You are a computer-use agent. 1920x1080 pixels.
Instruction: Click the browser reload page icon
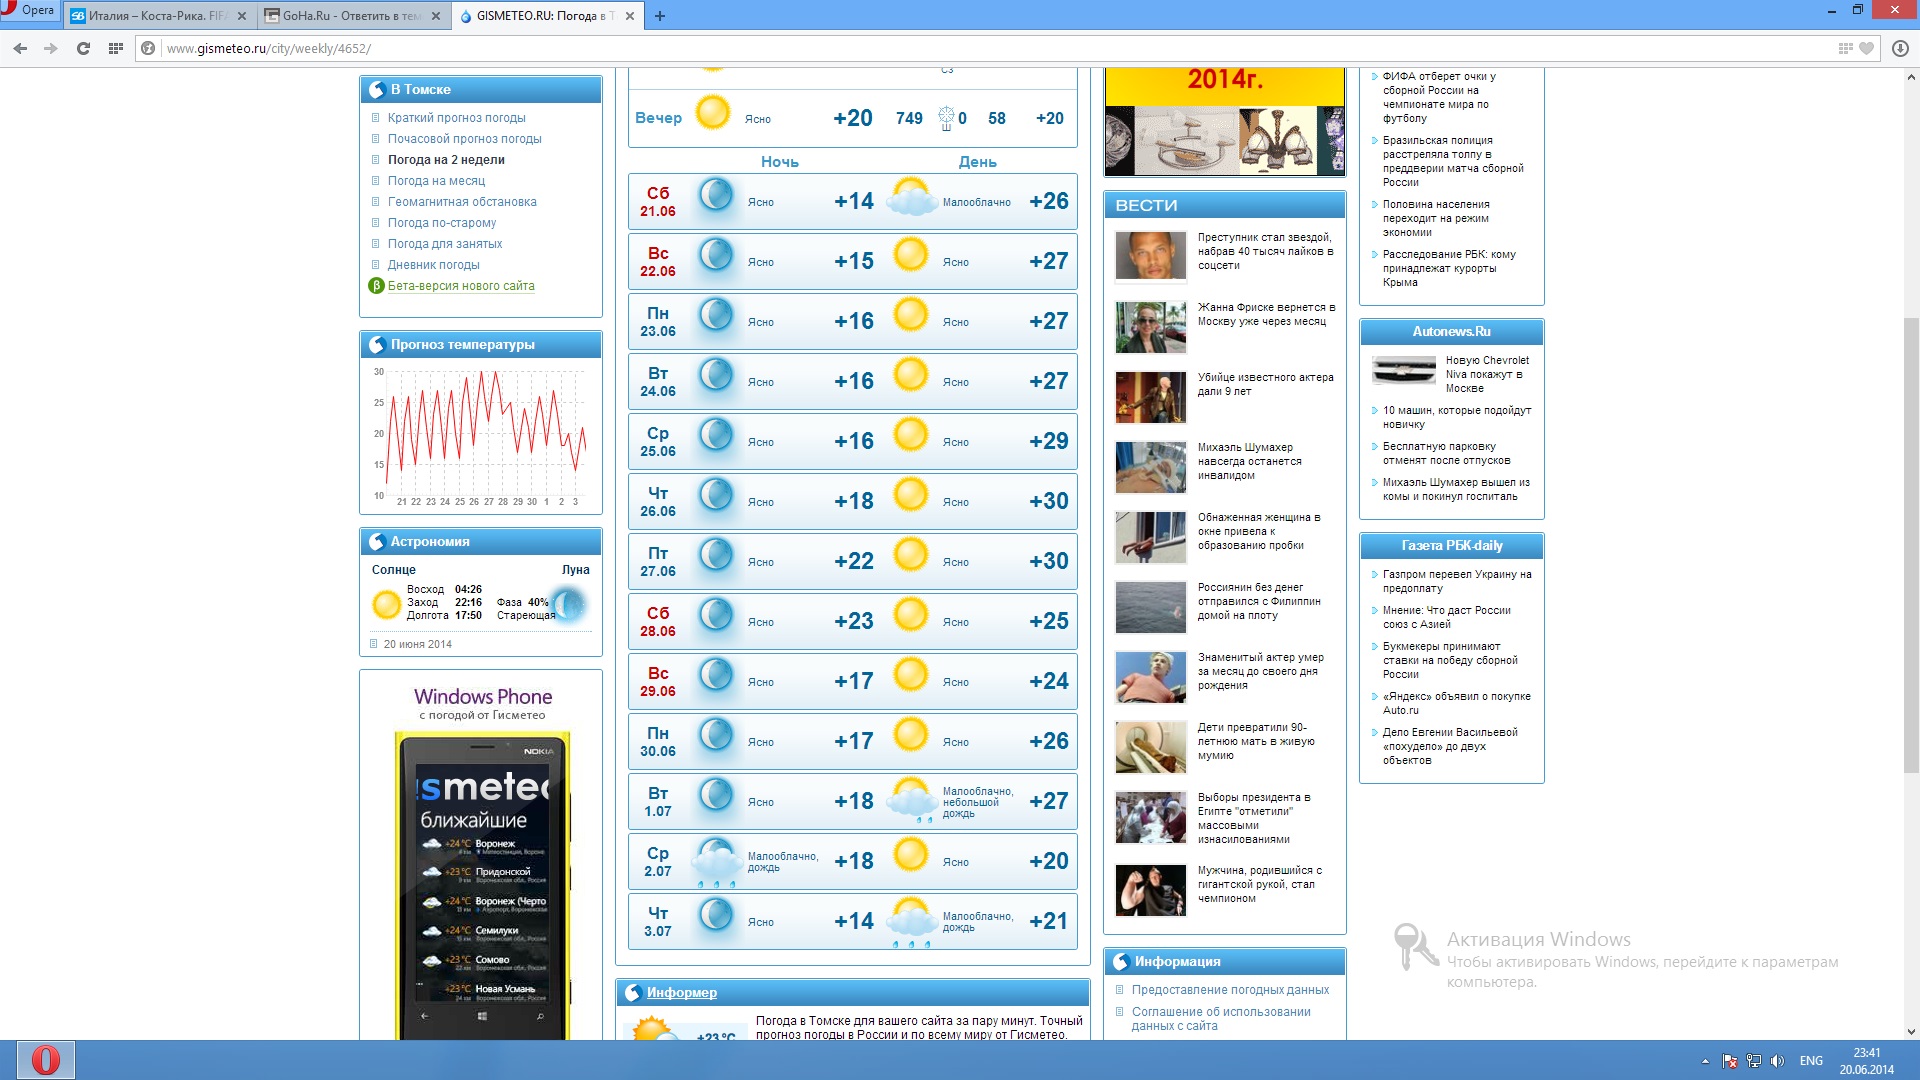coord(83,48)
